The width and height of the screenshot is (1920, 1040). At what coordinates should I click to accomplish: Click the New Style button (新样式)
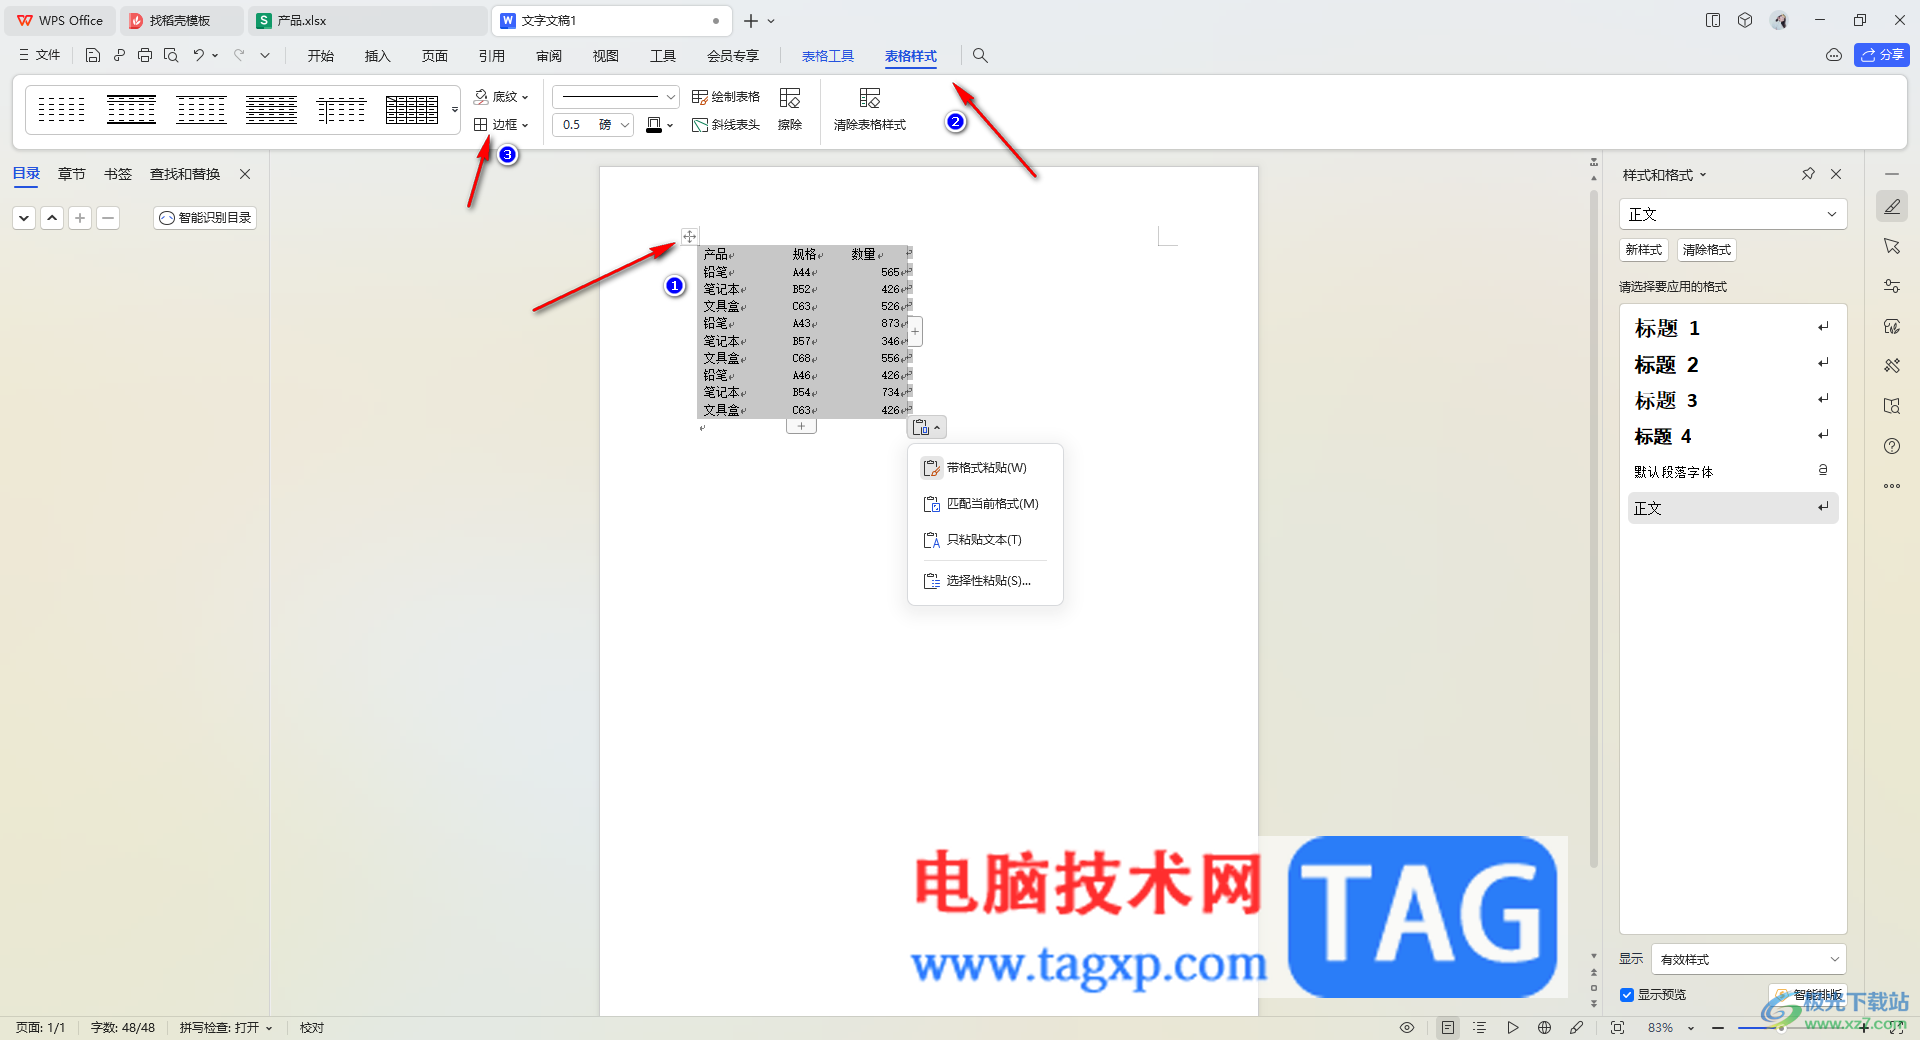(1644, 250)
